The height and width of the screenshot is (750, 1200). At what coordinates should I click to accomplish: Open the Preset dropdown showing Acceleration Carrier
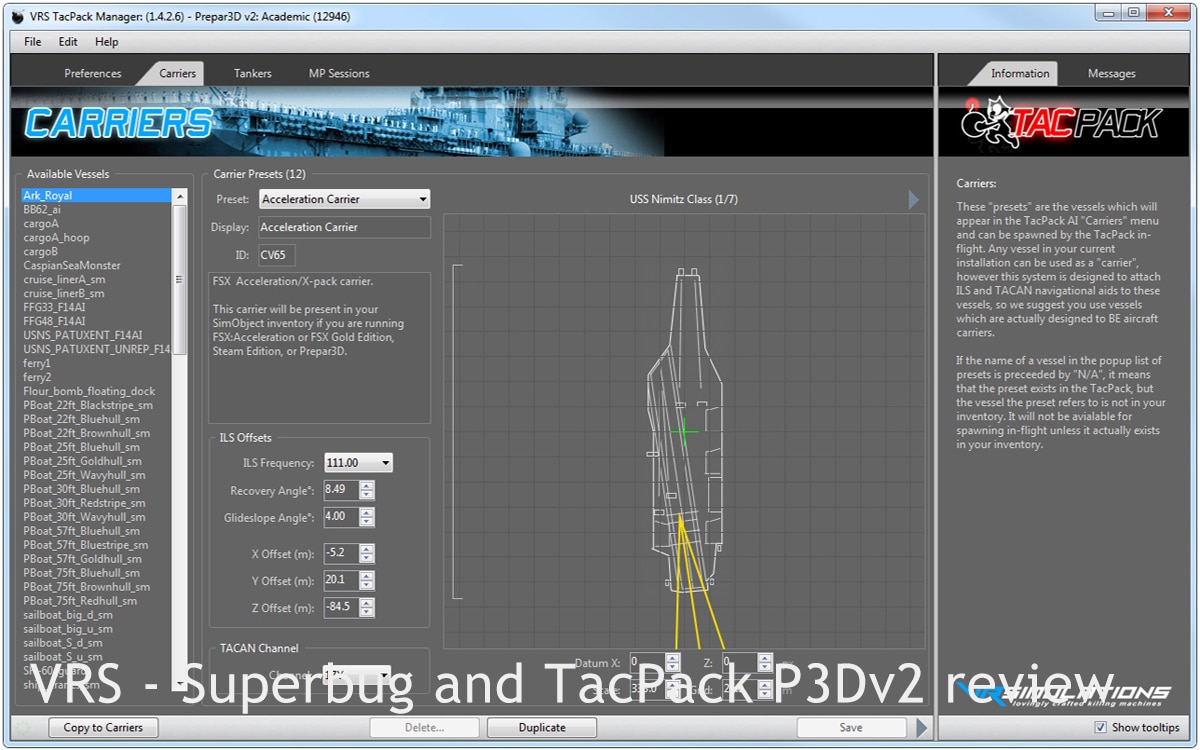point(344,199)
